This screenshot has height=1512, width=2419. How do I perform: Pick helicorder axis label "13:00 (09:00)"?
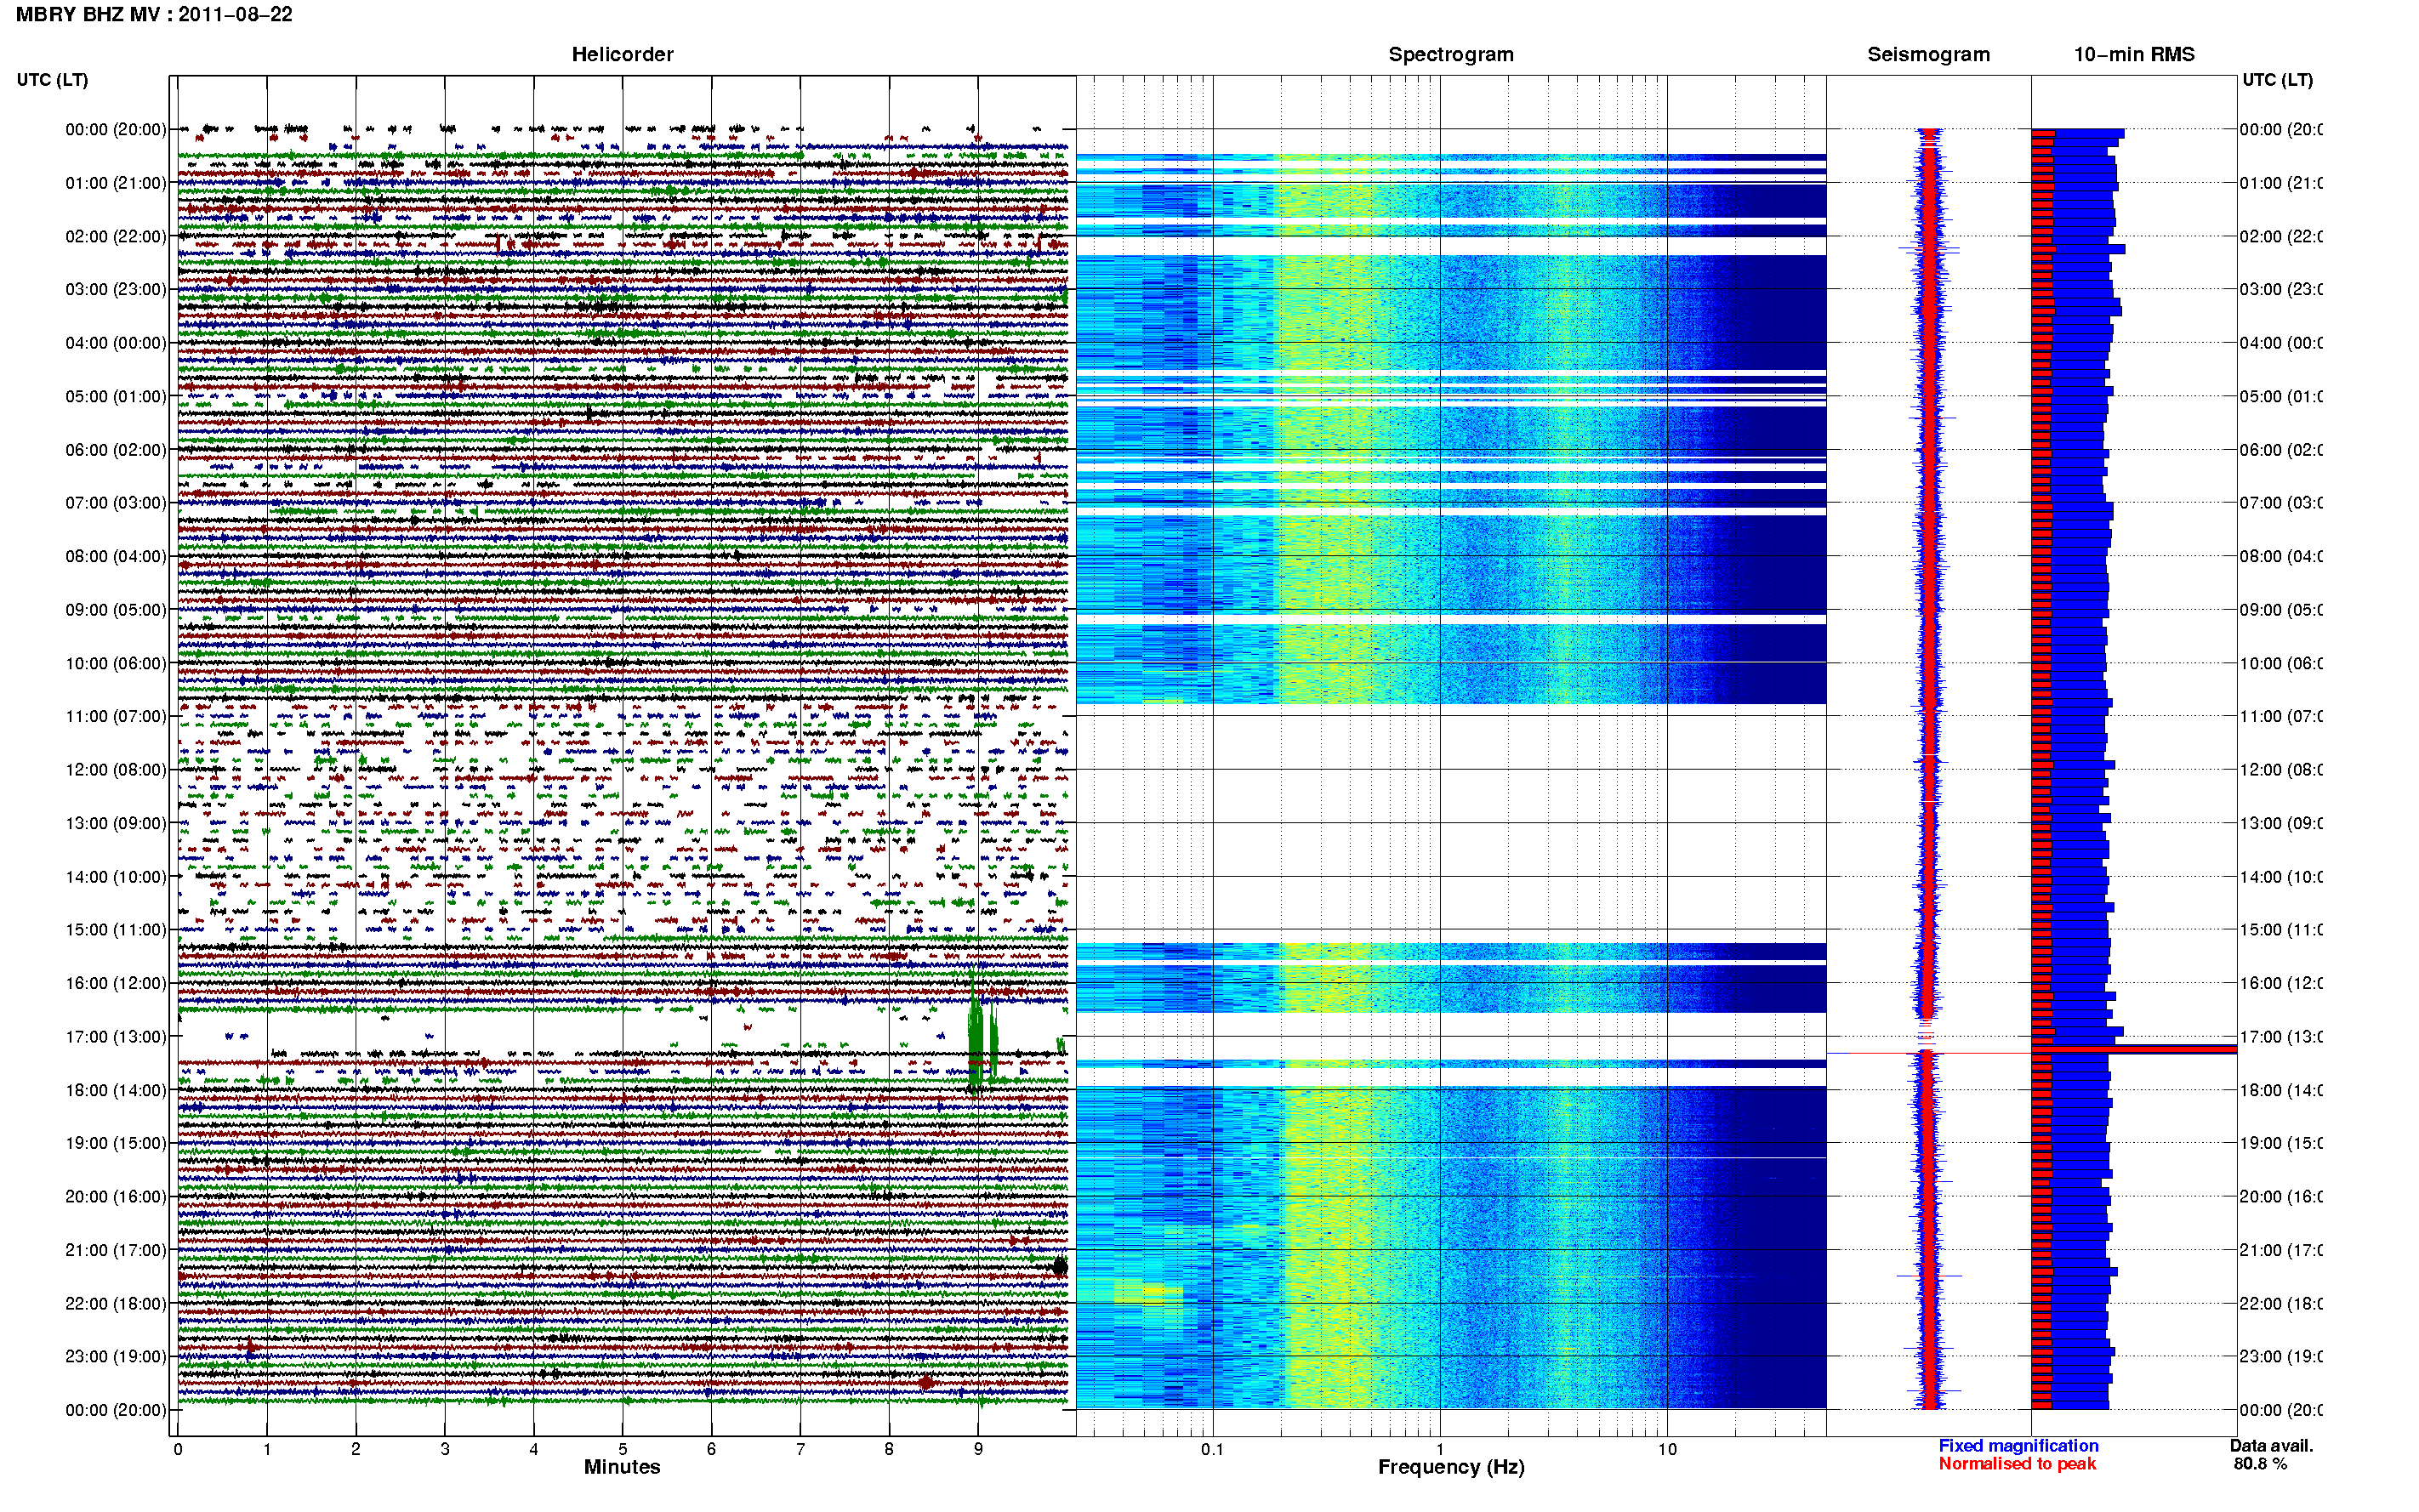point(116,823)
